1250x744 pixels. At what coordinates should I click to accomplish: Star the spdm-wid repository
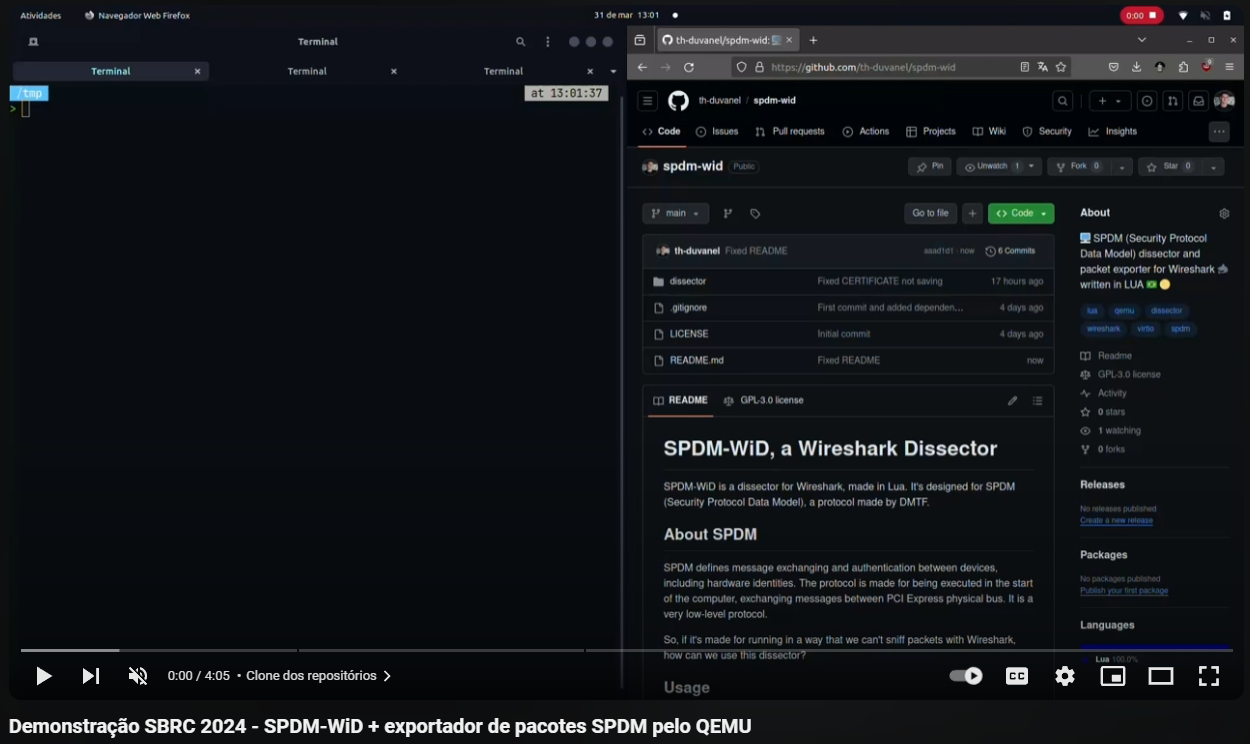tap(1169, 167)
